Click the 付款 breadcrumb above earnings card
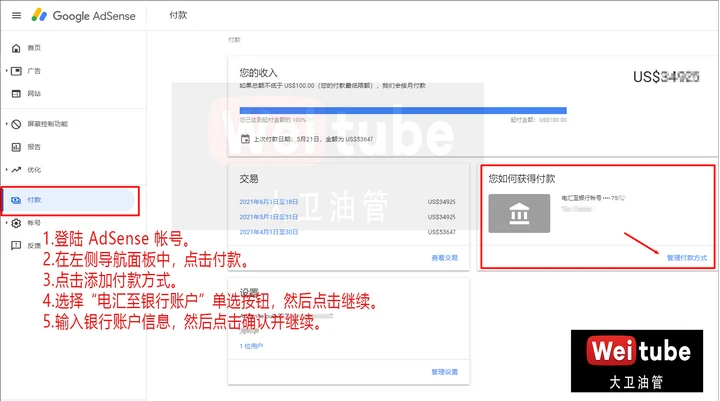The image size is (720, 401). (234, 40)
